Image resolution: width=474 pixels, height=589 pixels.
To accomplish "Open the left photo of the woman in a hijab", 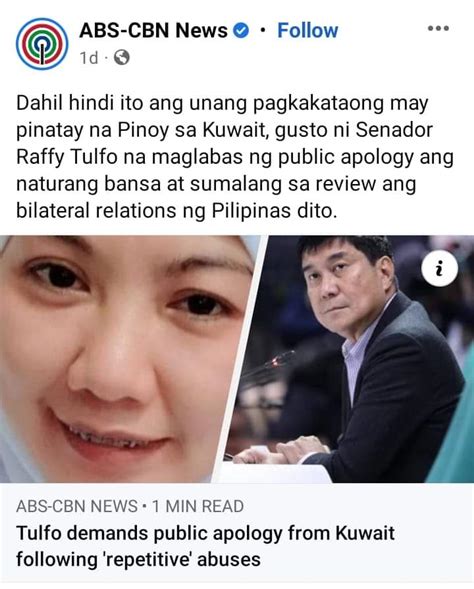I will (126, 359).
